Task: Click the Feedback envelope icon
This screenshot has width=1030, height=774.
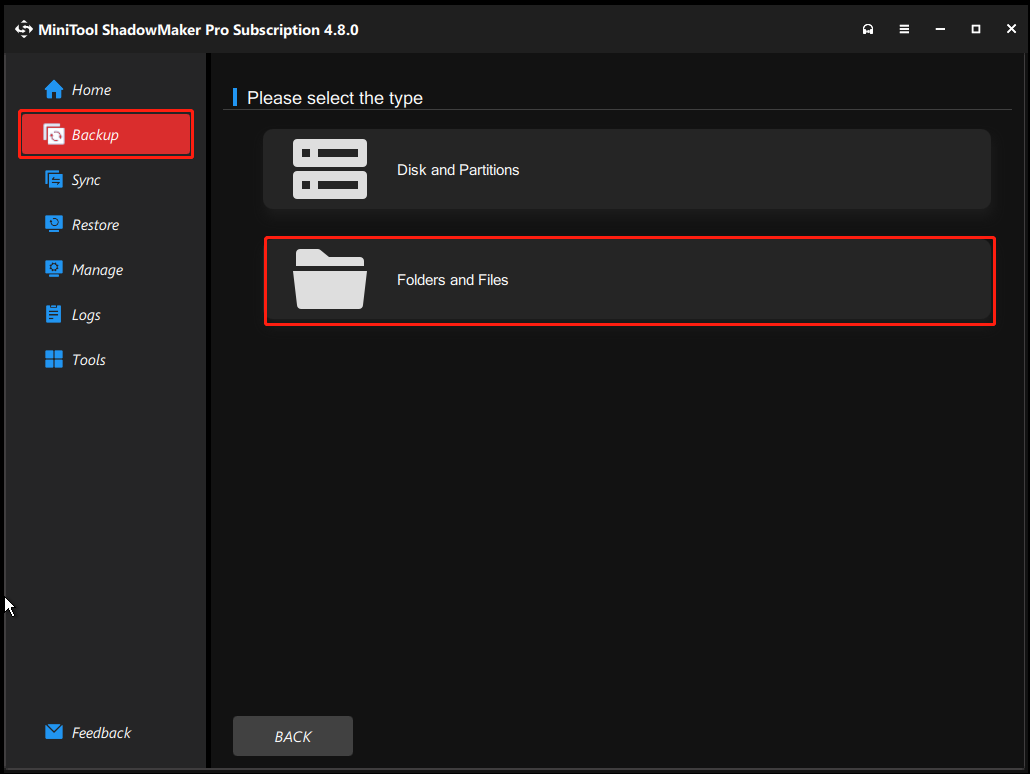Action: click(52, 732)
